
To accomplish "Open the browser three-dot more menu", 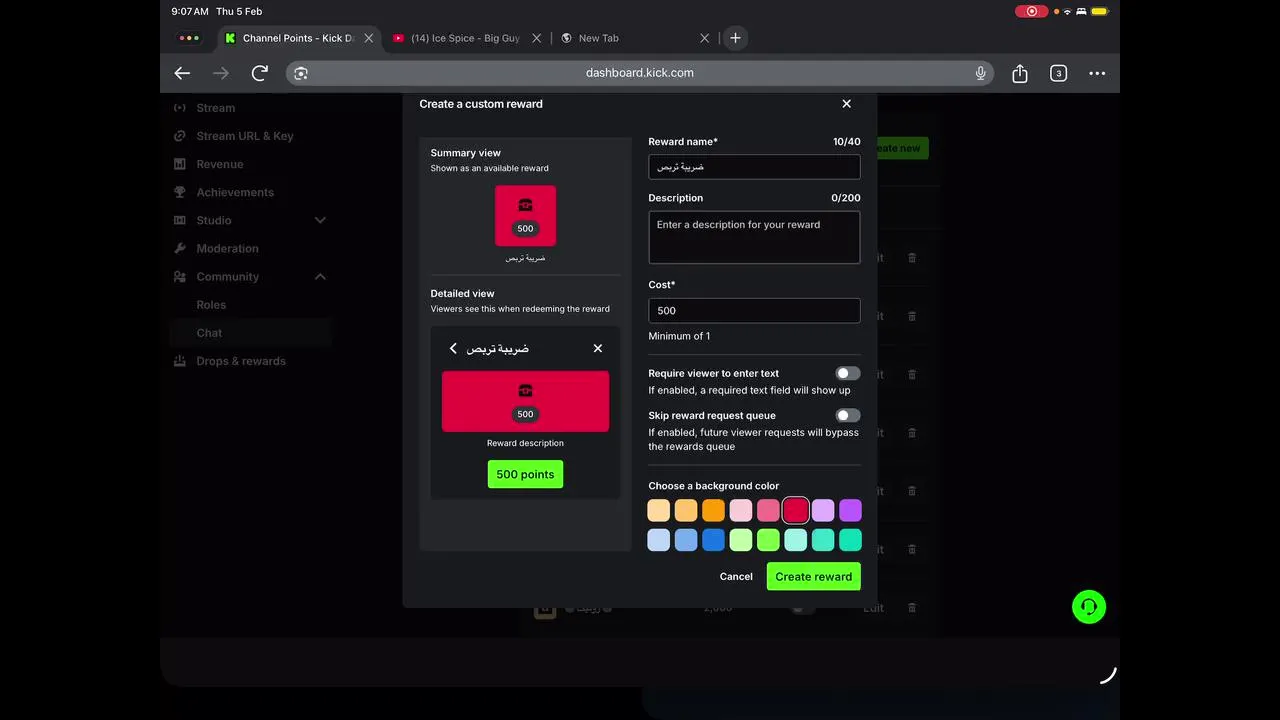I will (x=1097, y=73).
